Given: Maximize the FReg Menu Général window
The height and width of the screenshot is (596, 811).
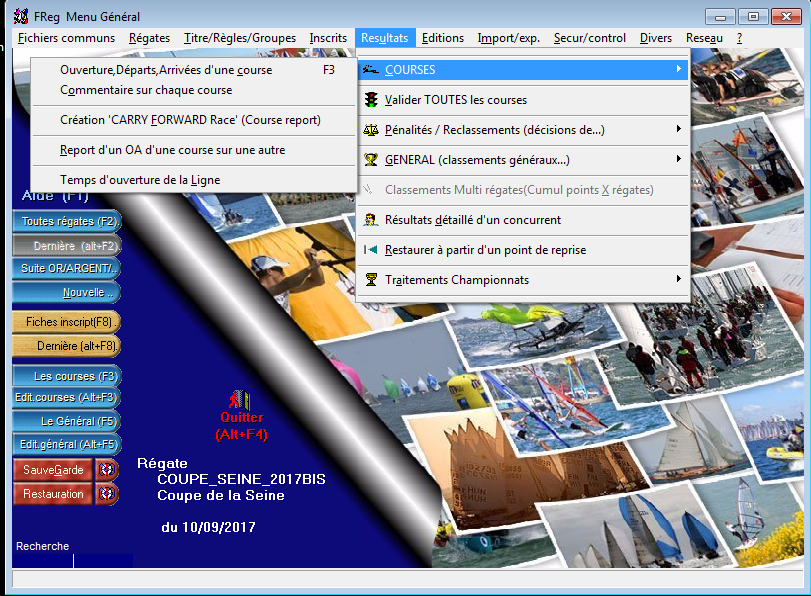Looking at the screenshot, I should [753, 17].
